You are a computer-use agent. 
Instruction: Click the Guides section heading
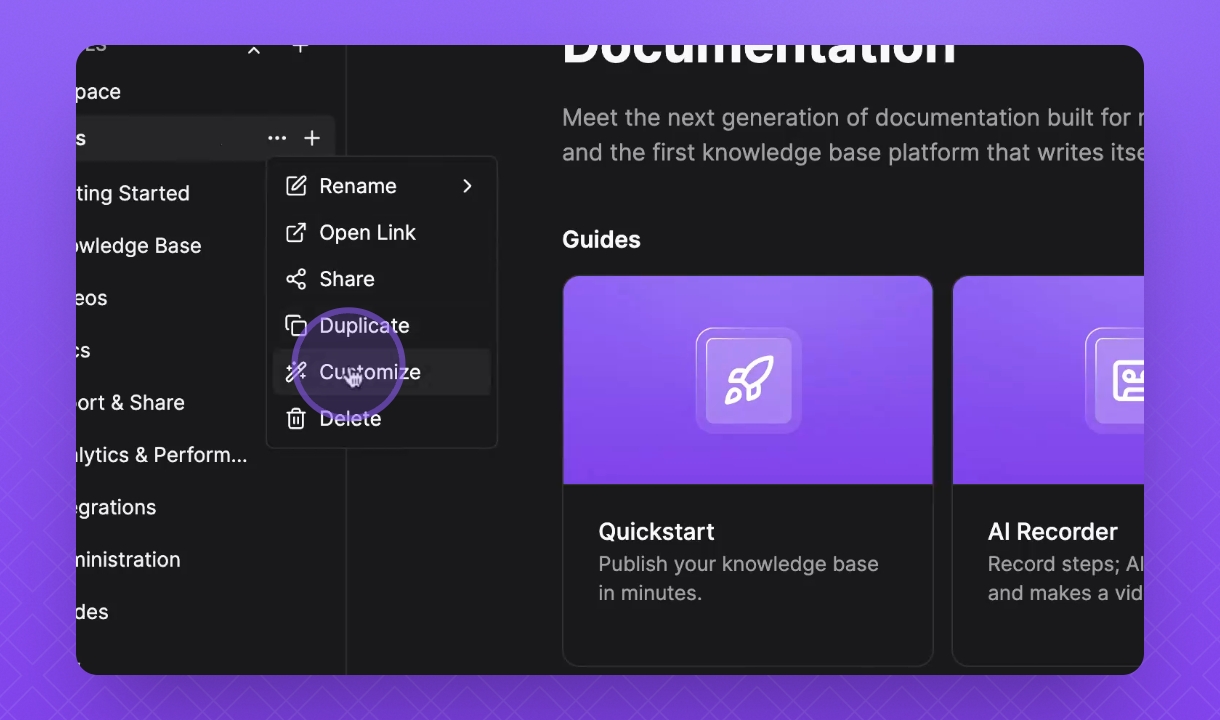(601, 240)
